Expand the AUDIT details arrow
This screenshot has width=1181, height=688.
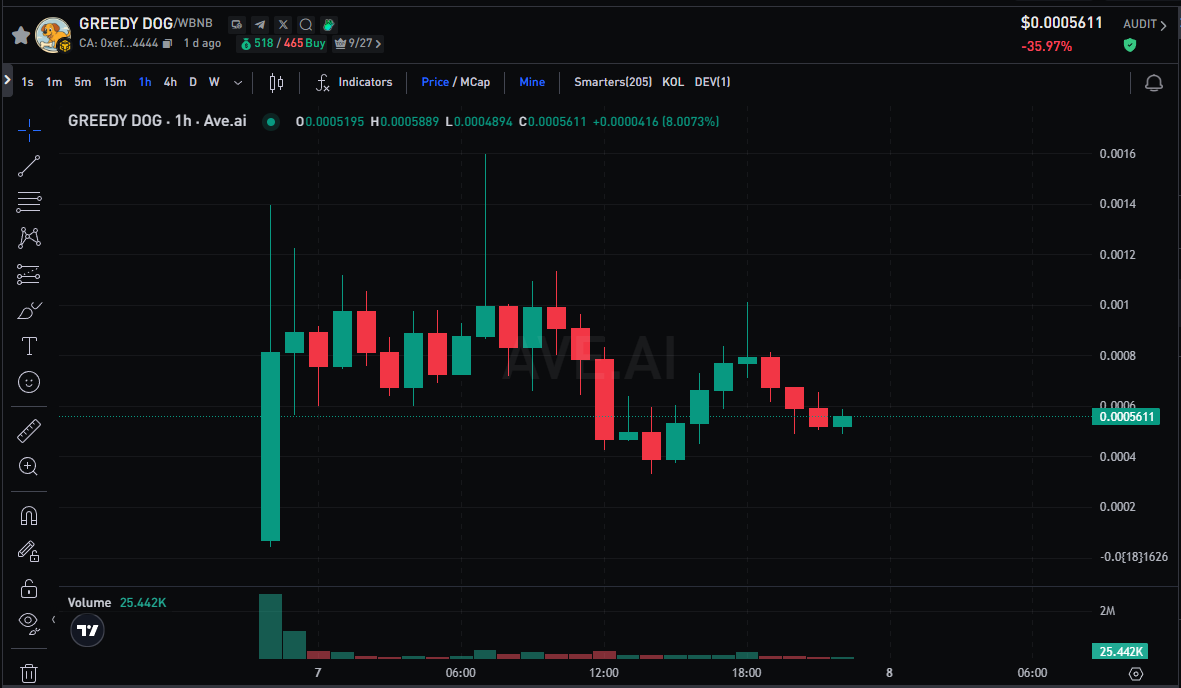coord(1164,25)
